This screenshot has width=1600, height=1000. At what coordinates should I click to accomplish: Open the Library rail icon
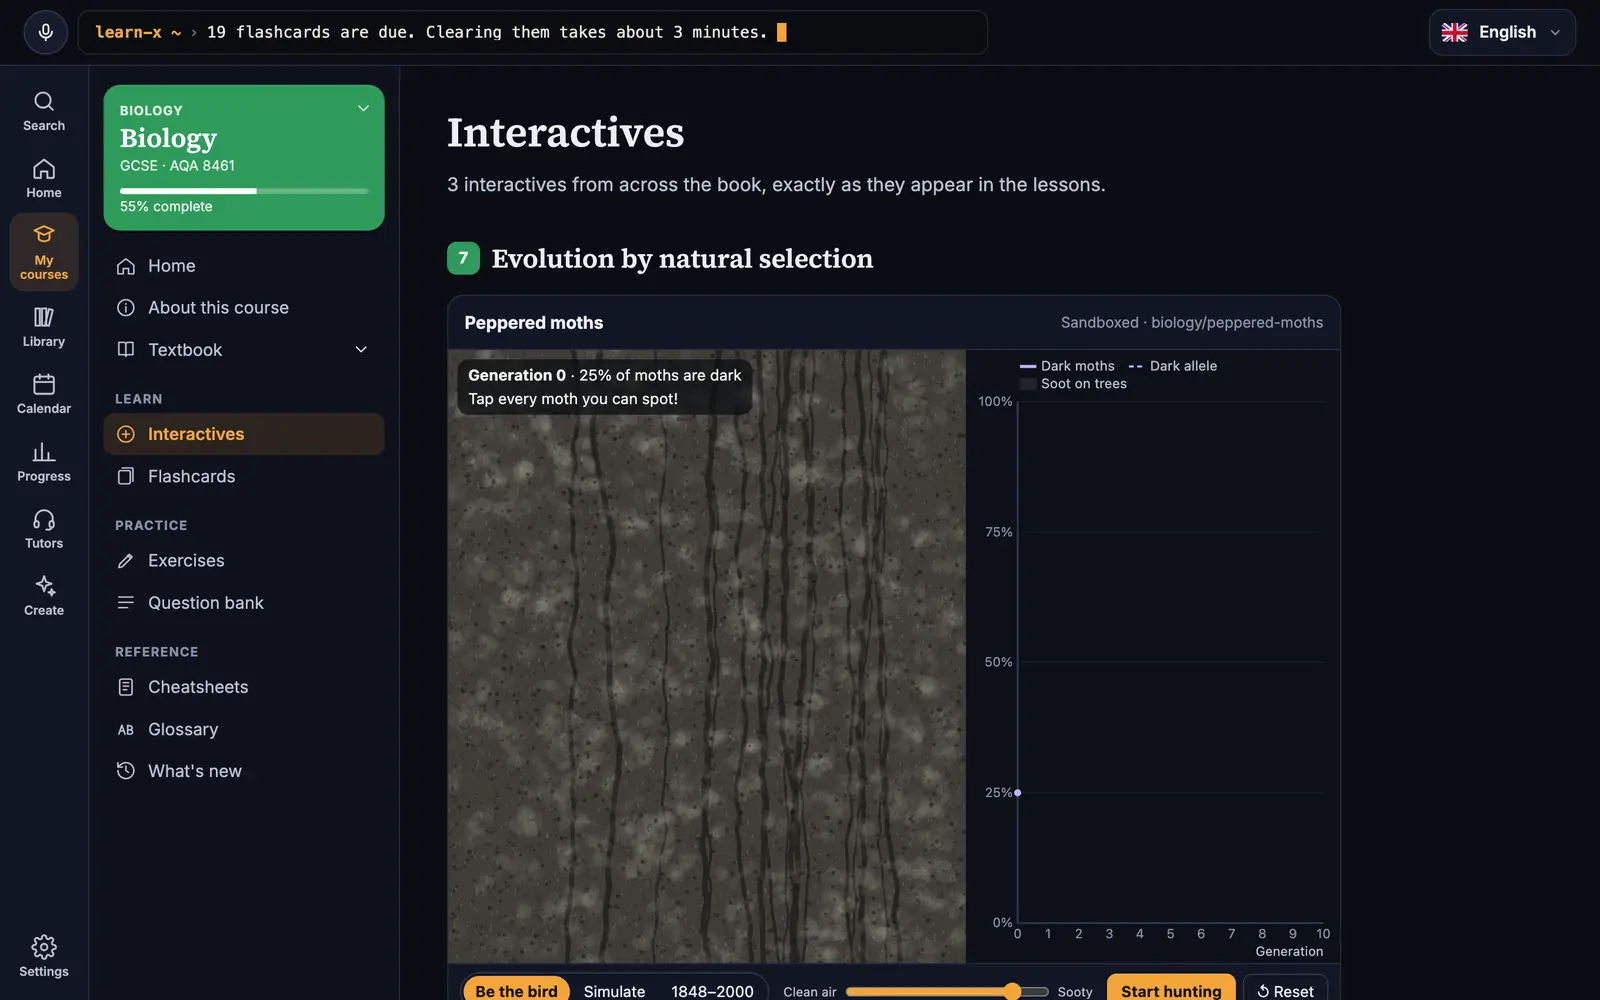coord(44,327)
